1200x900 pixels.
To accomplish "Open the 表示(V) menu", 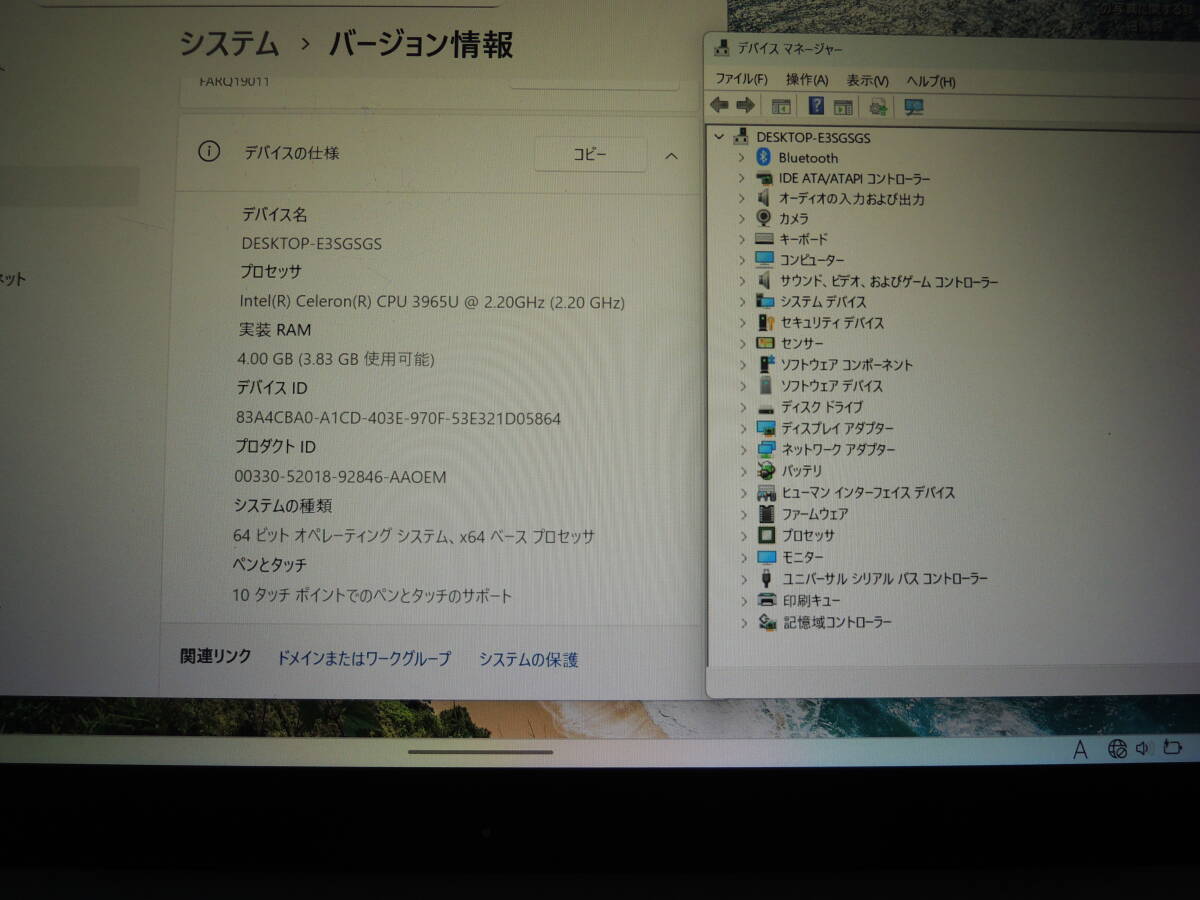I will [867, 81].
